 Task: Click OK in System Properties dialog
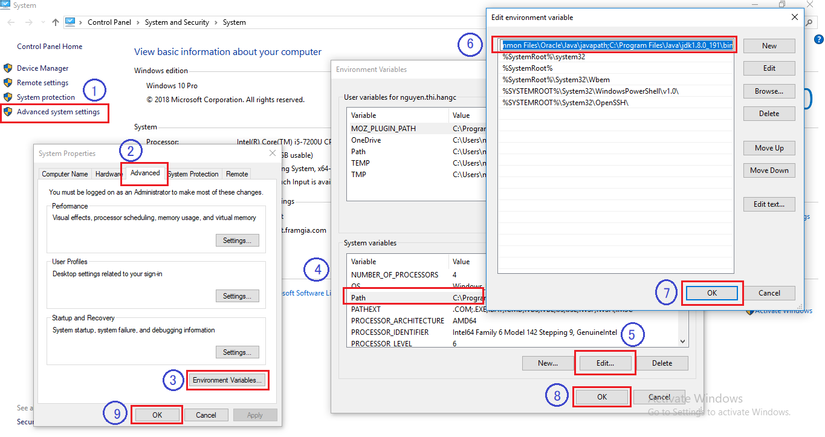coord(157,415)
